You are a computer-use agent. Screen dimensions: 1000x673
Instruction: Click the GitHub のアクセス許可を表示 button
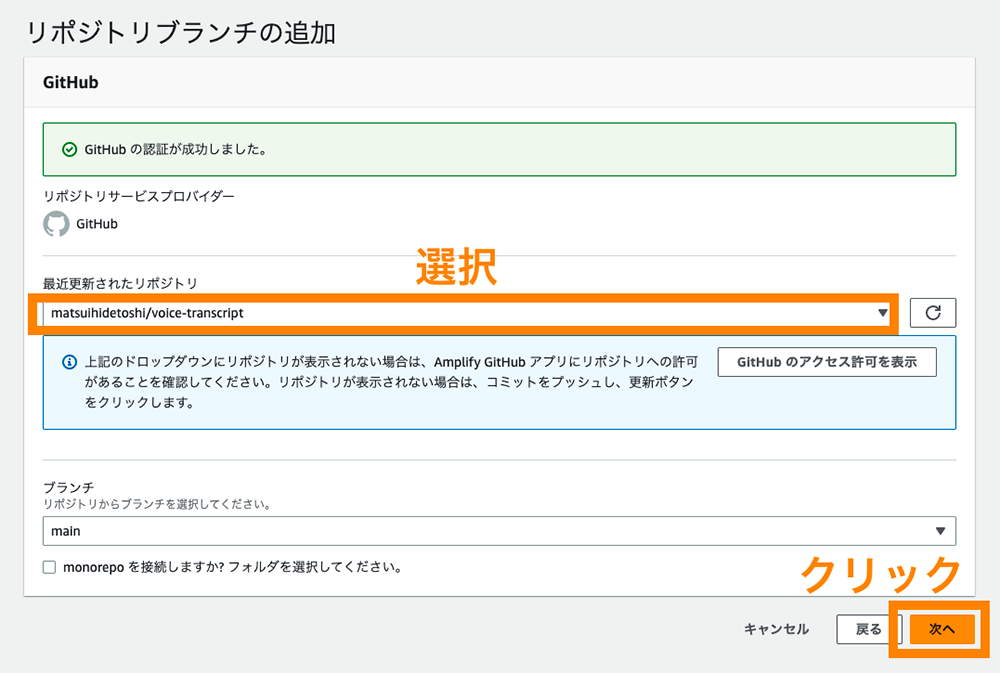[827, 362]
